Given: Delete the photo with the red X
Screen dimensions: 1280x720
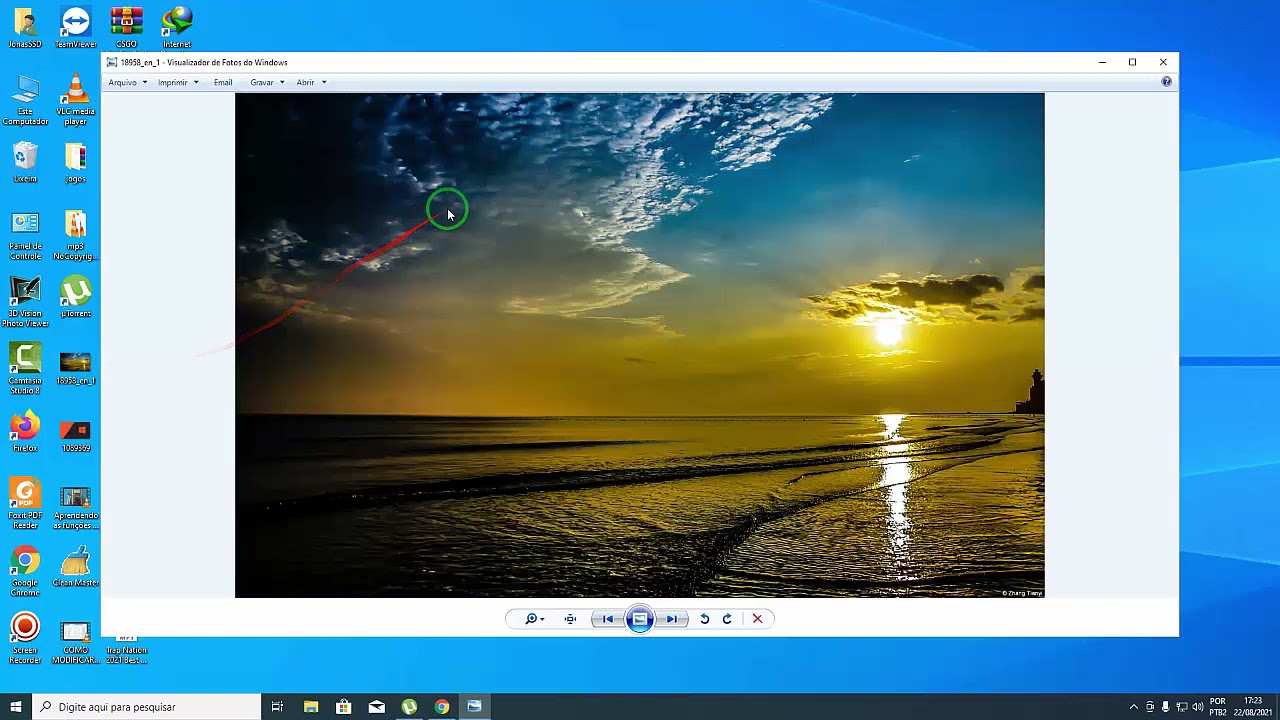Looking at the screenshot, I should point(757,619).
